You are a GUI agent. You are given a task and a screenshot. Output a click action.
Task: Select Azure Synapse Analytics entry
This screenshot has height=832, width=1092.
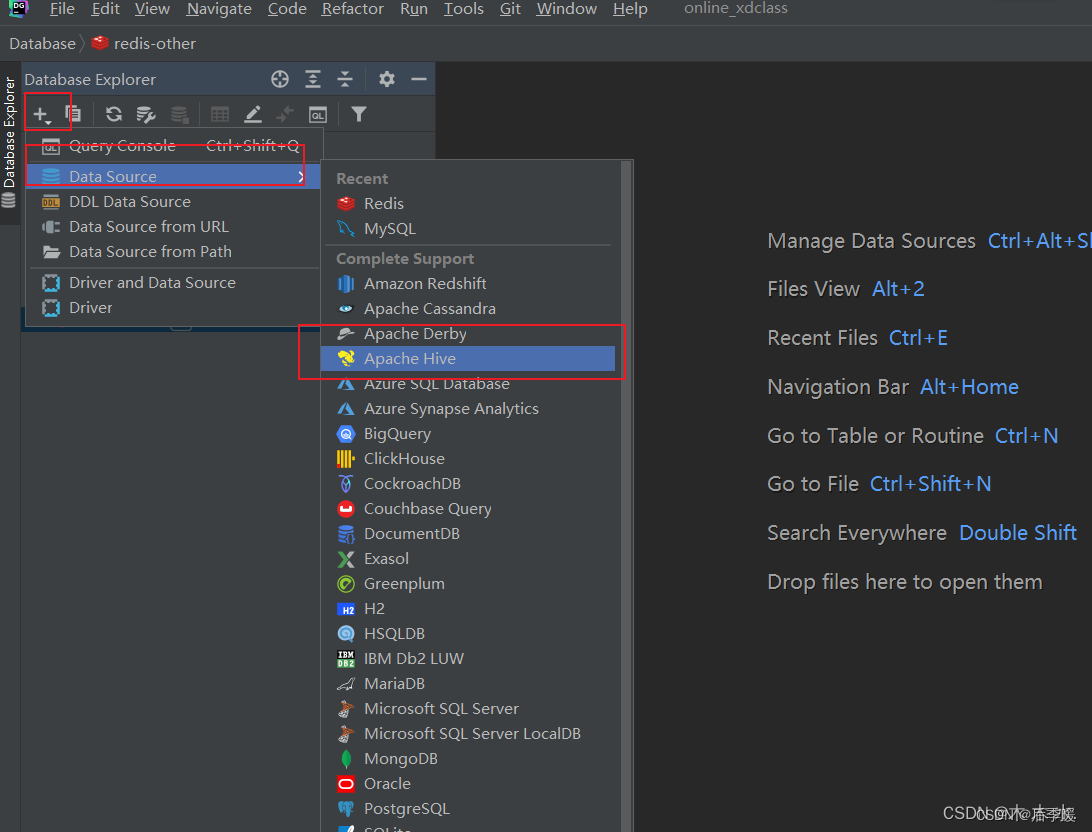pos(468,409)
